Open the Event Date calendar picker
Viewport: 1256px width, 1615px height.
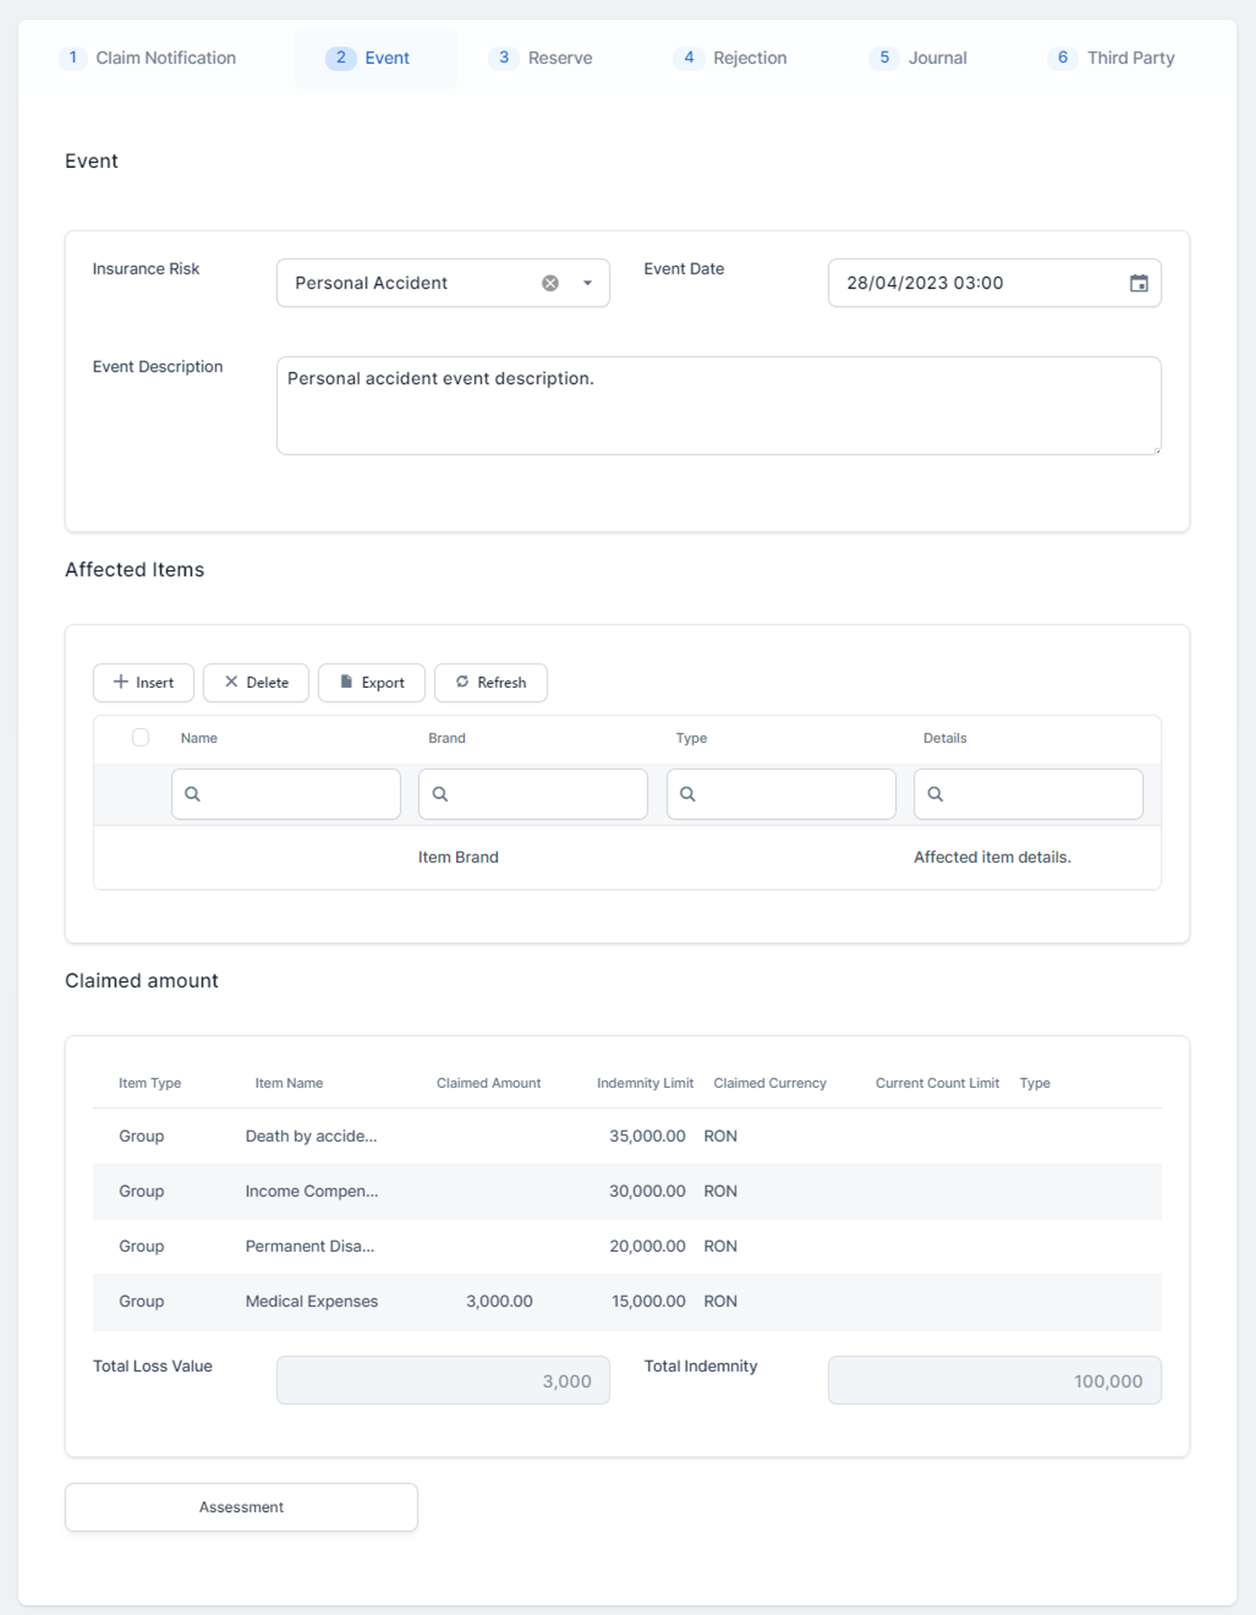point(1138,283)
